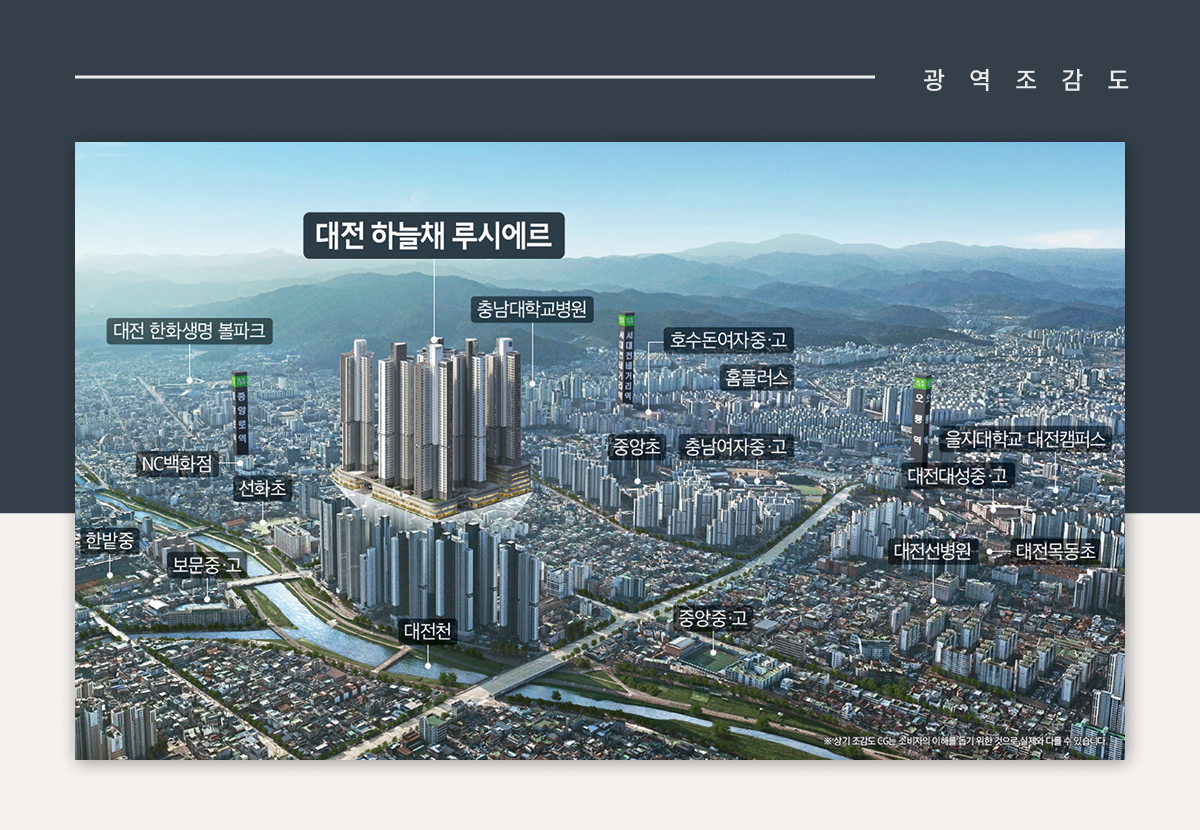The height and width of the screenshot is (830, 1200).
Task: Select the 한밭중 label
Action: click(109, 541)
